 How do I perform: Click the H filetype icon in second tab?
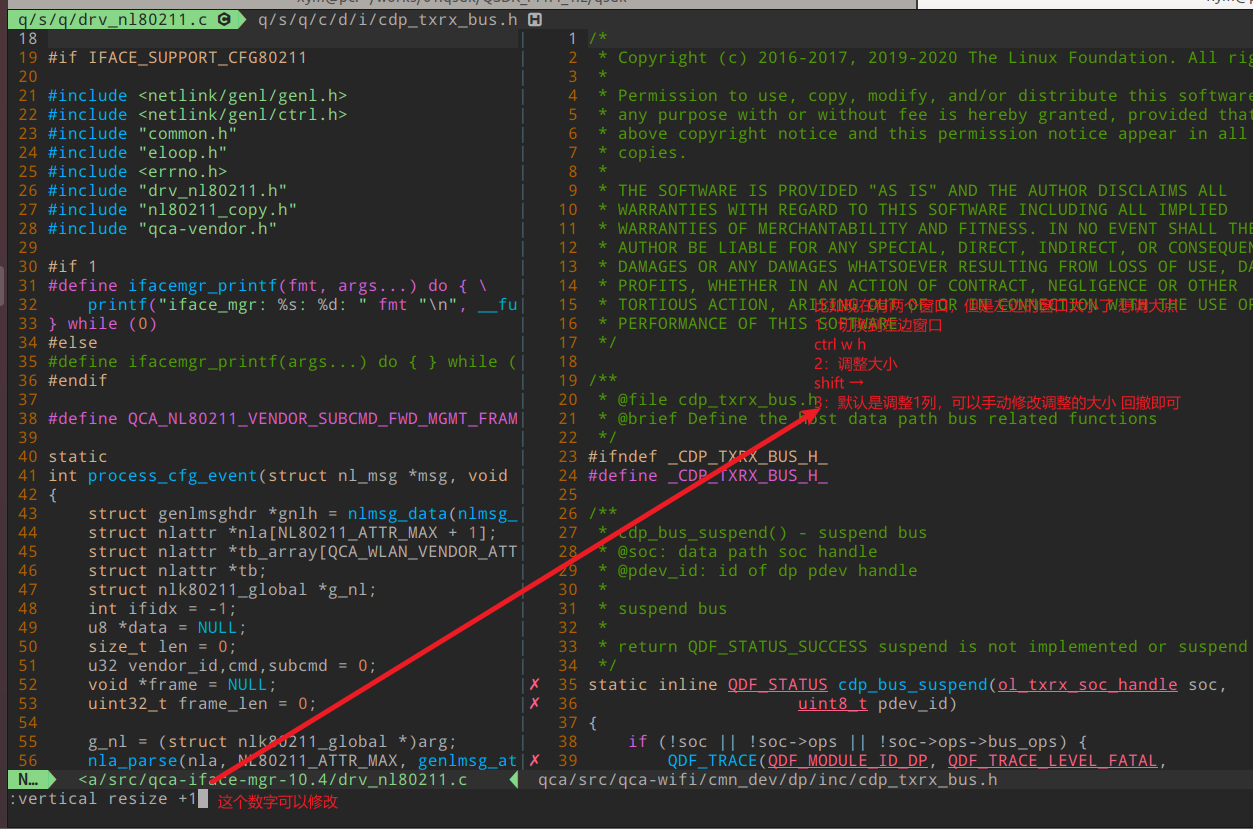[x=535, y=18]
